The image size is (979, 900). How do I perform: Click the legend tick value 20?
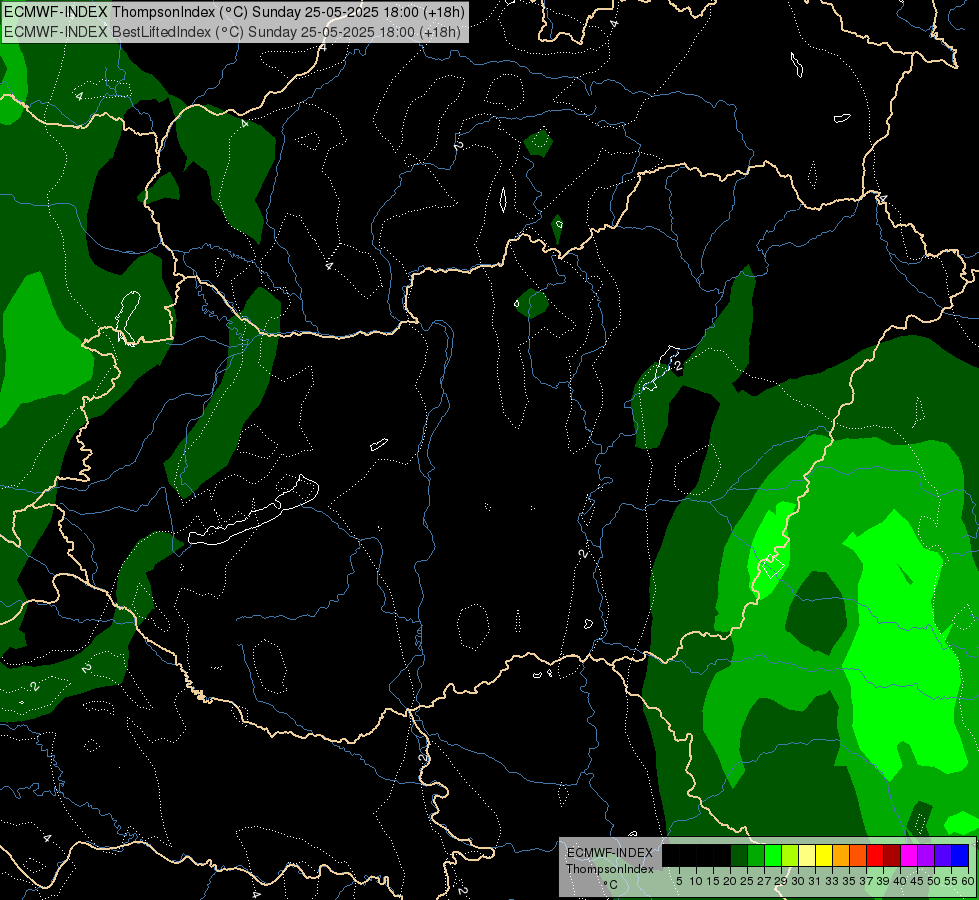[x=730, y=881]
